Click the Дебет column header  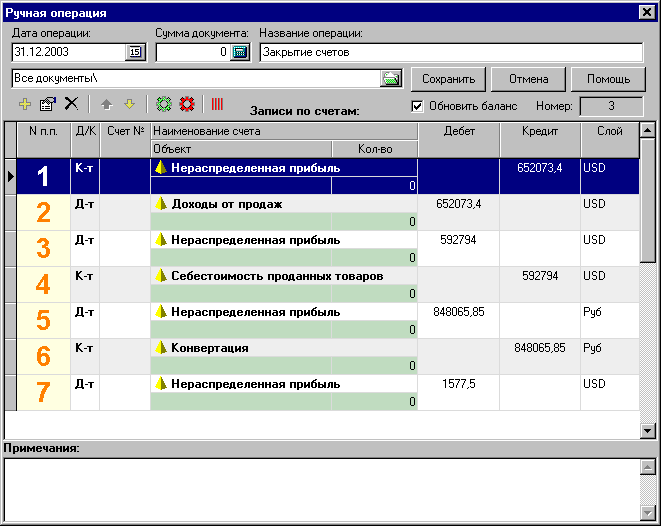pyautogui.click(x=459, y=140)
